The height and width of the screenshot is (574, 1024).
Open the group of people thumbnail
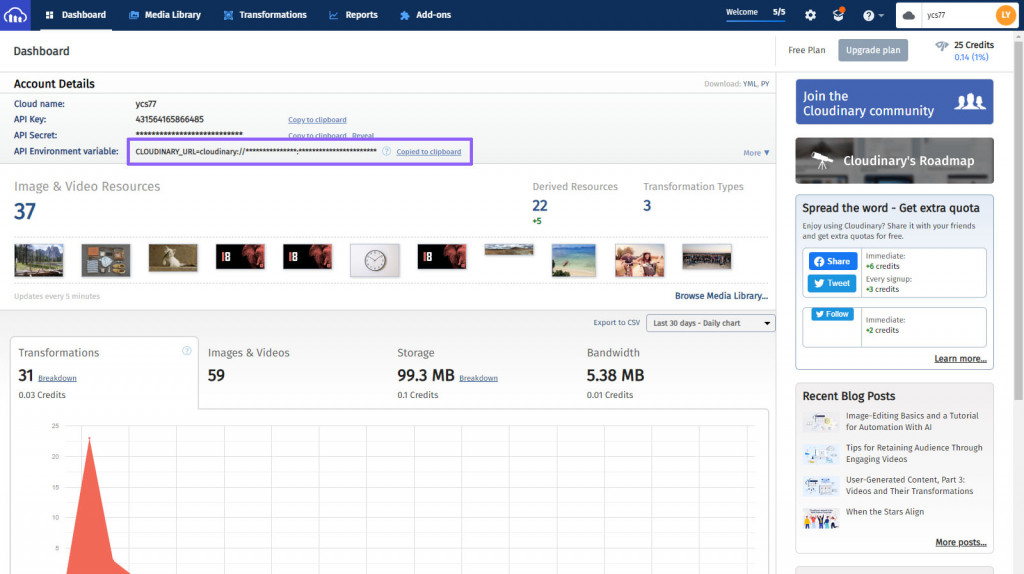(x=707, y=257)
